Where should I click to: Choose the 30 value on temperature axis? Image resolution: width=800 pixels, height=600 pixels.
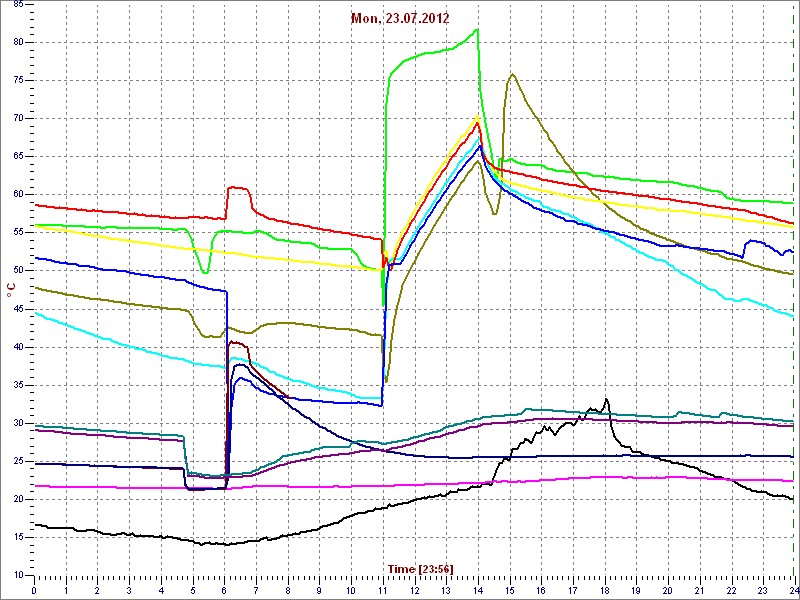(17, 423)
